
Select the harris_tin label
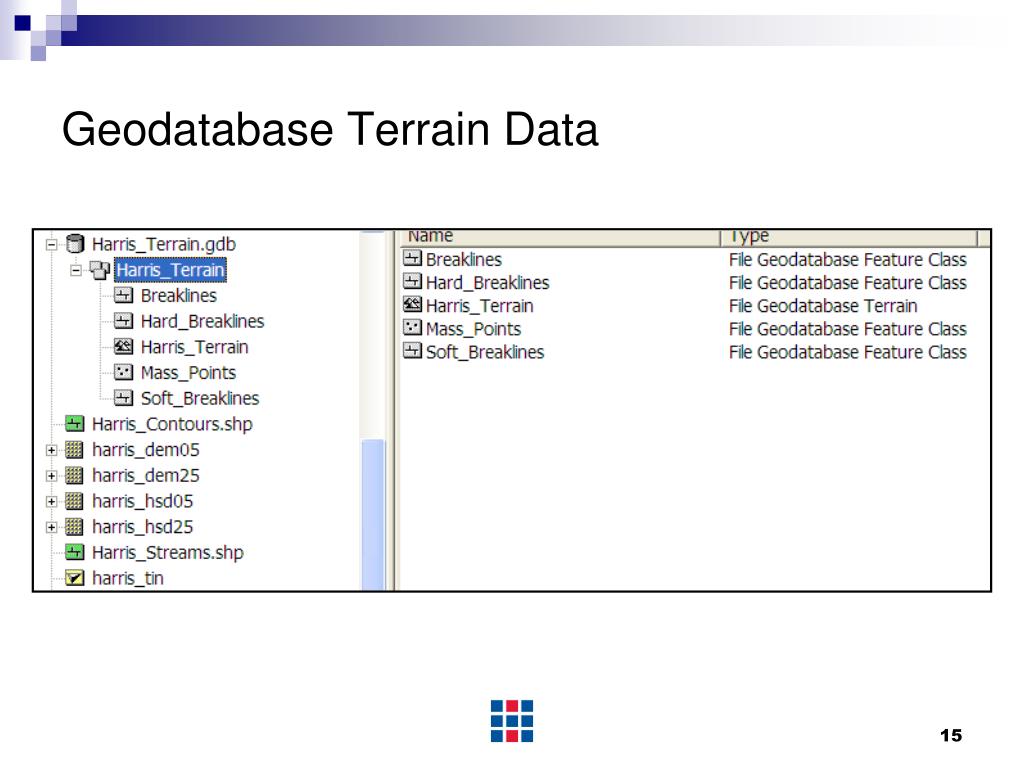[127, 578]
